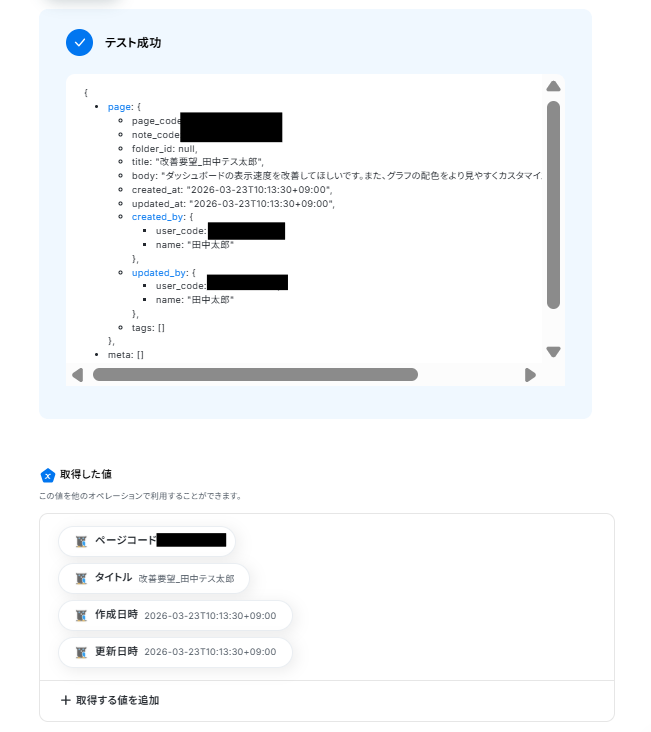The height and width of the screenshot is (732, 651).
Task: Click the icon beside 更新日時
Action: 81,652
